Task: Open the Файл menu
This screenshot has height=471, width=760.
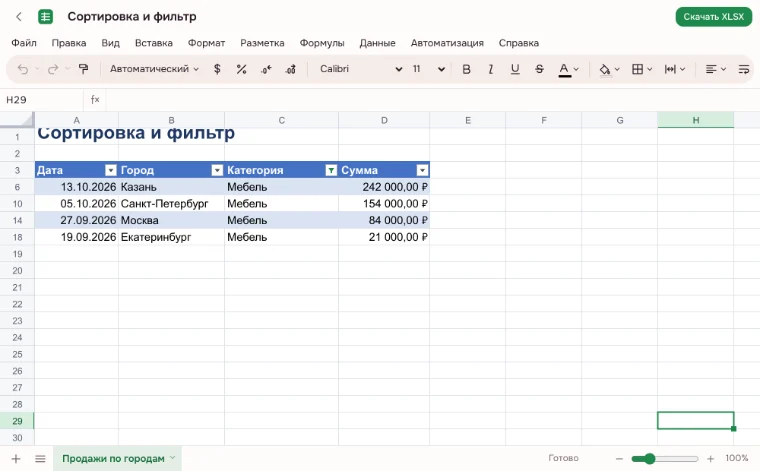Action: coord(24,43)
